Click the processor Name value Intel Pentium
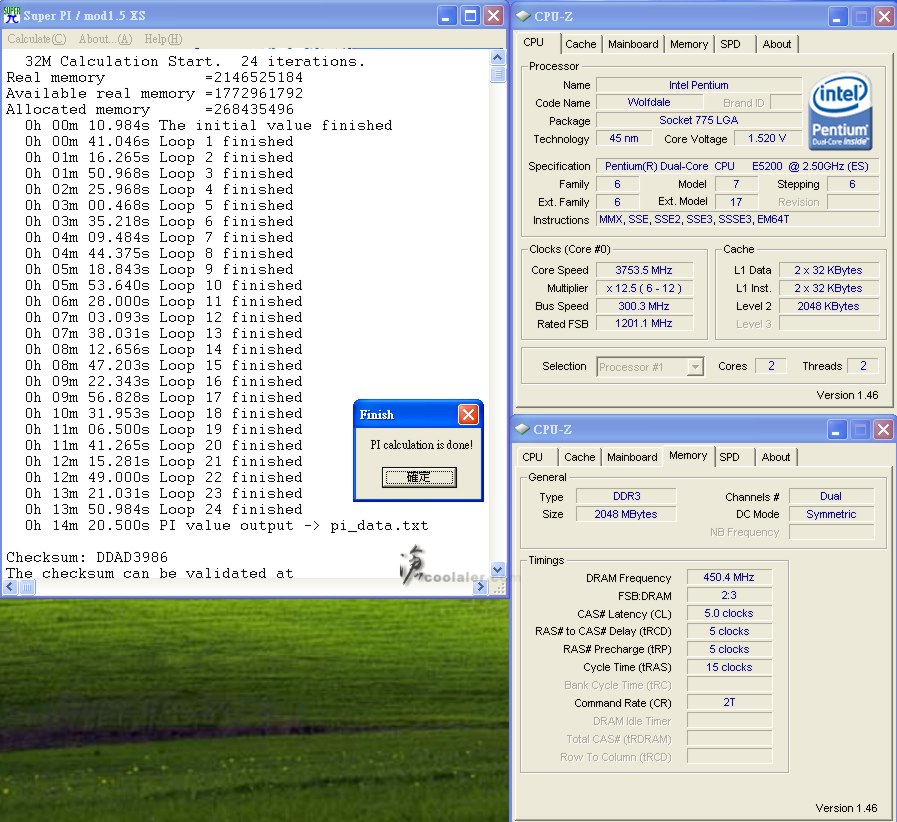This screenshot has width=897, height=822. (698, 85)
